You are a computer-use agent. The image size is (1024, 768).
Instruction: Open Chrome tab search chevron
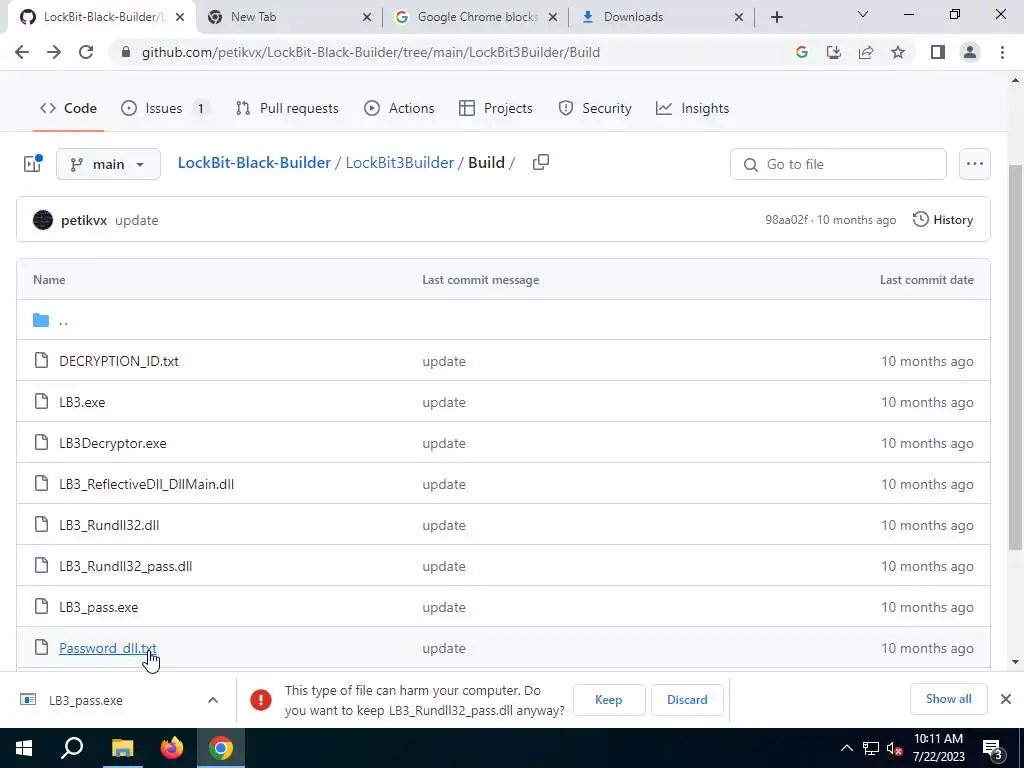point(863,14)
